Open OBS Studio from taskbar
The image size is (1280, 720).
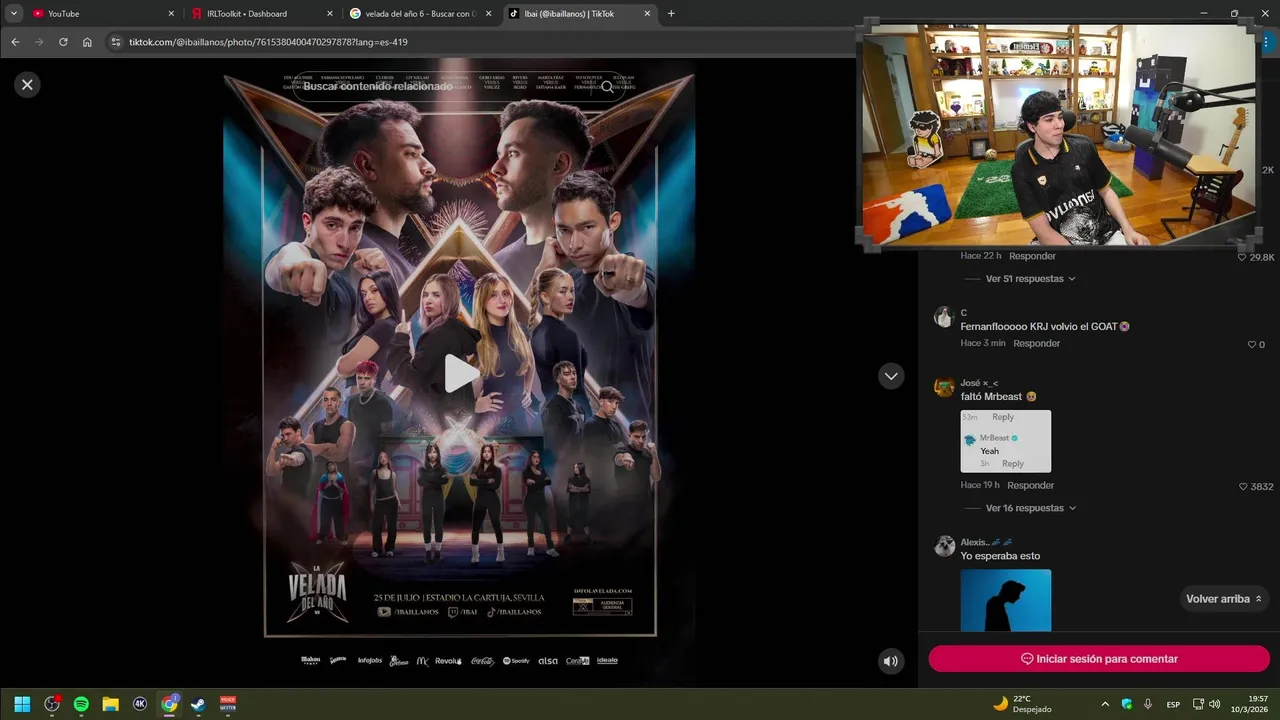52,704
